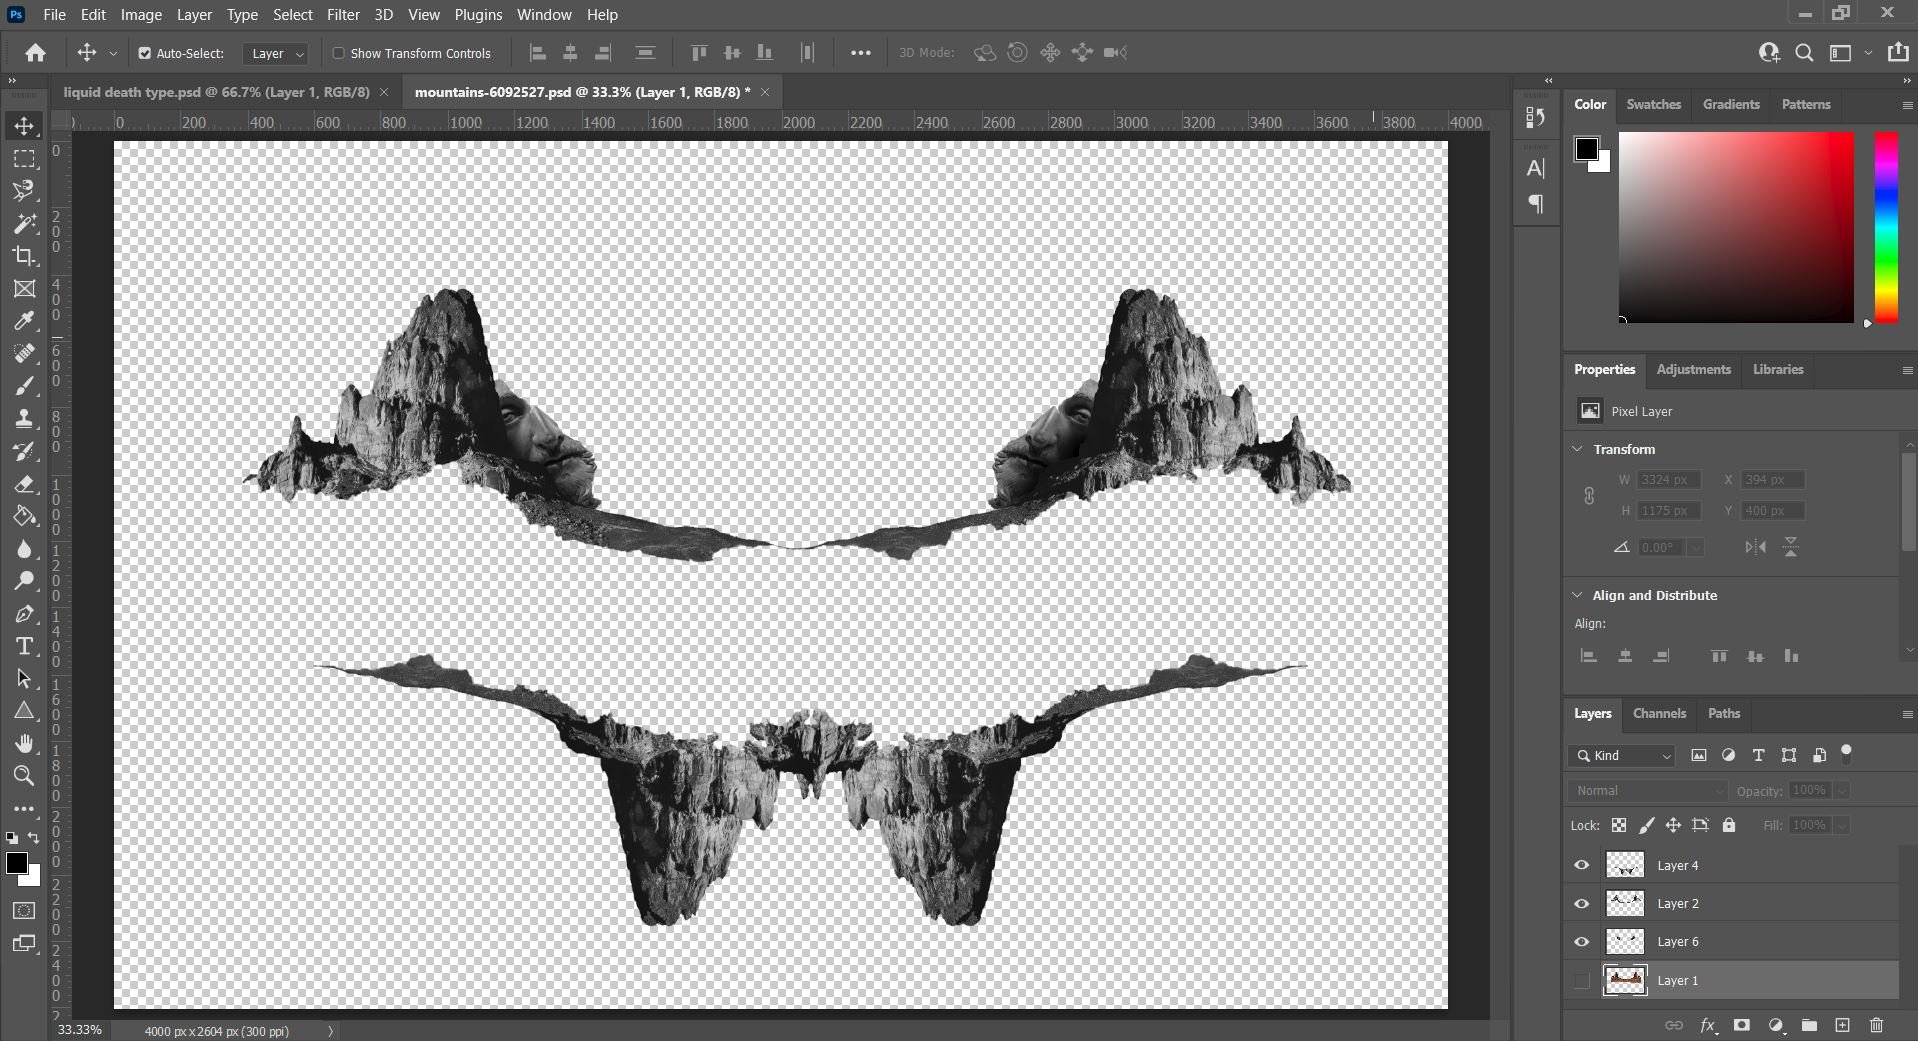
Task: Select the Blur tool
Action: tap(24, 549)
